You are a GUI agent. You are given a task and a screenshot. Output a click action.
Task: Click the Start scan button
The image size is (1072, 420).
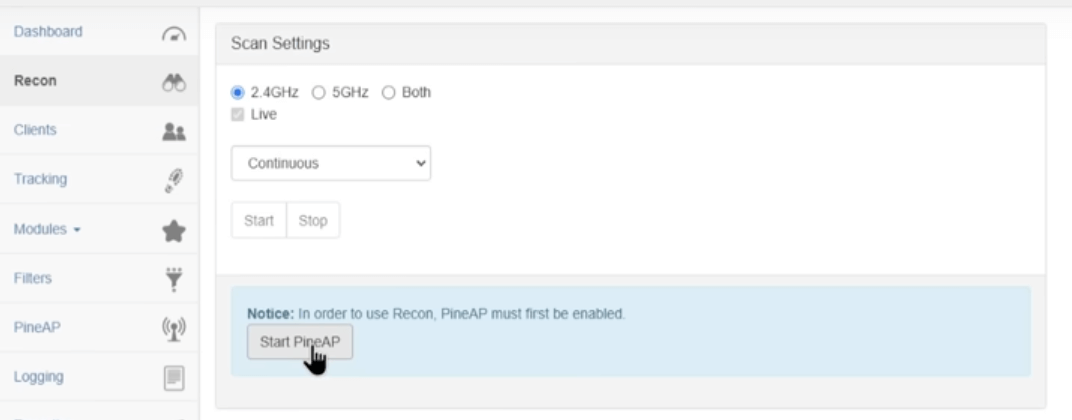259,220
